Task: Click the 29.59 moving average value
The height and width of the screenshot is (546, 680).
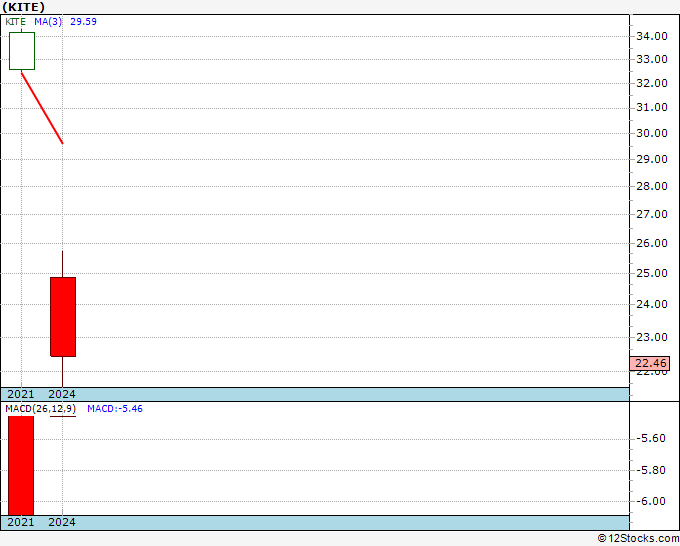Action: click(x=83, y=22)
